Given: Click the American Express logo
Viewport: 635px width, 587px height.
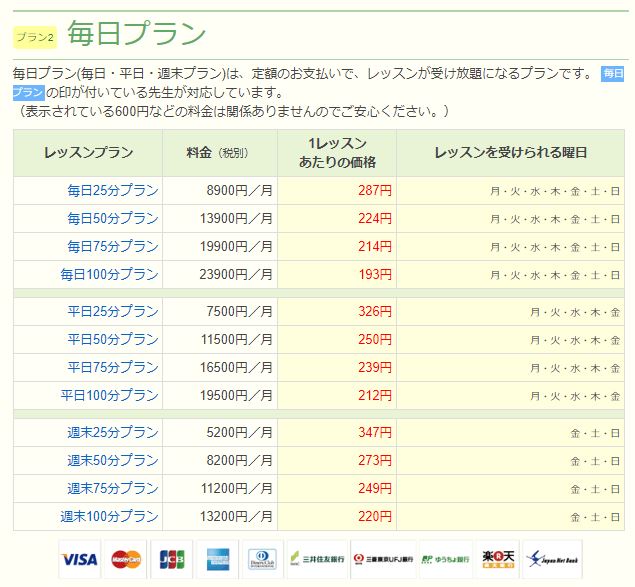Looking at the screenshot, I should [218, 559].
